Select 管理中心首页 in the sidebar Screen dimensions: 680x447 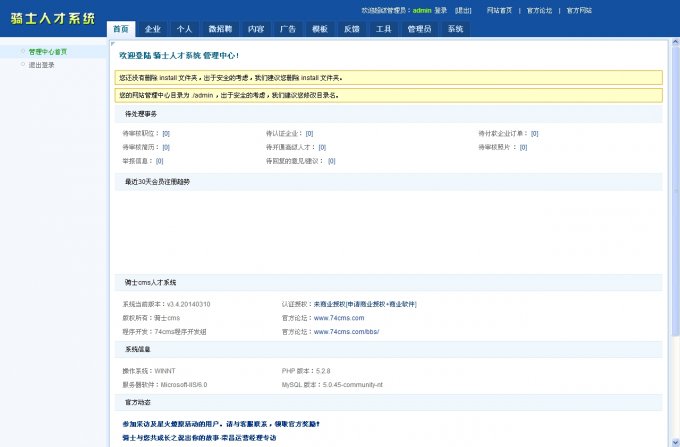[48, 52]
